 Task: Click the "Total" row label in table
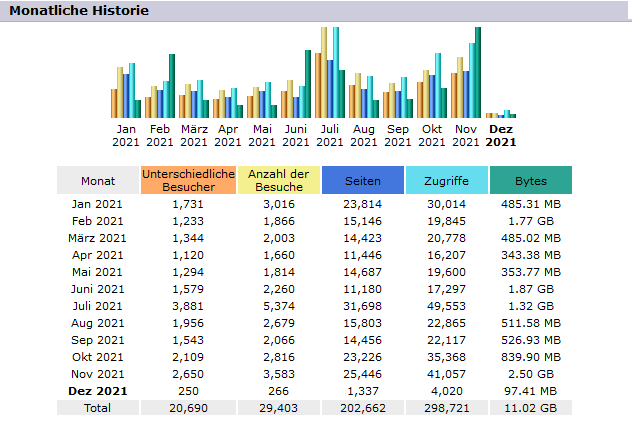pyautogui.click(x=98, y=408)
